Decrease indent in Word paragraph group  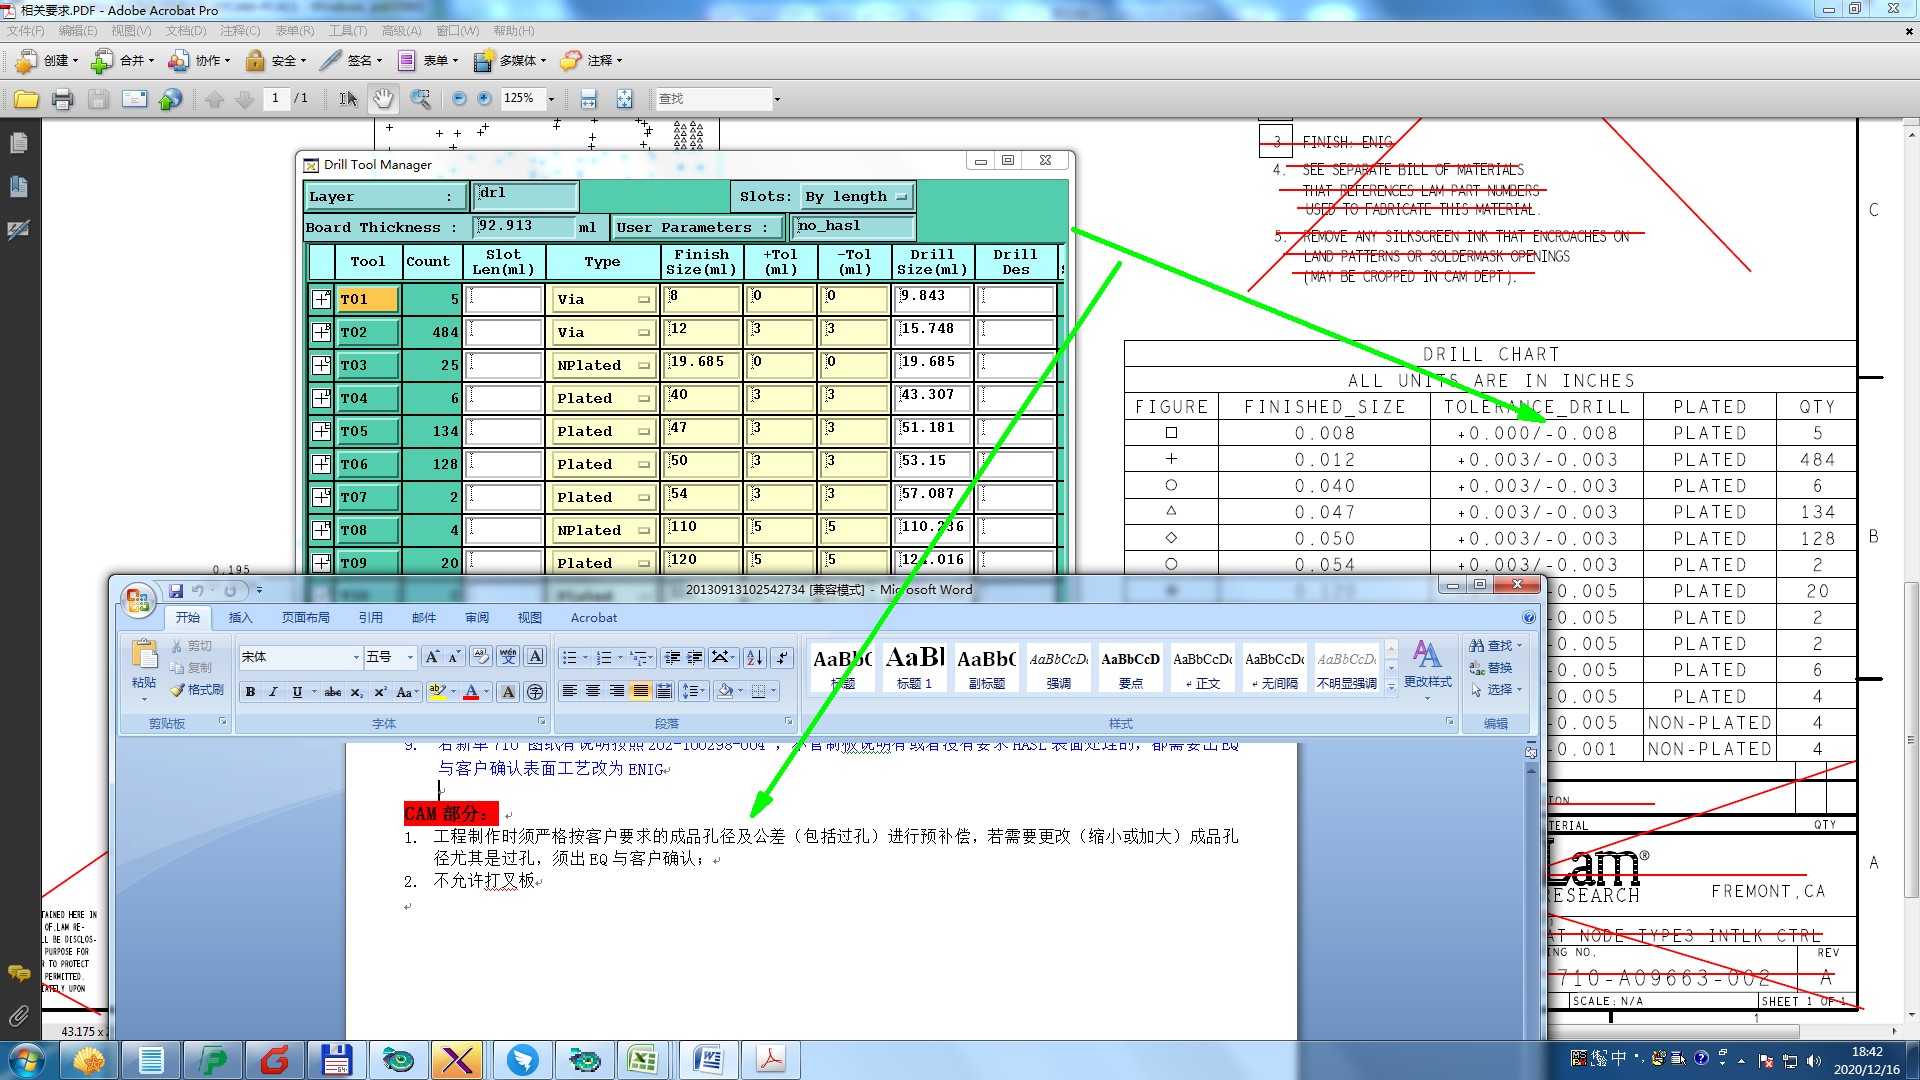672,657
